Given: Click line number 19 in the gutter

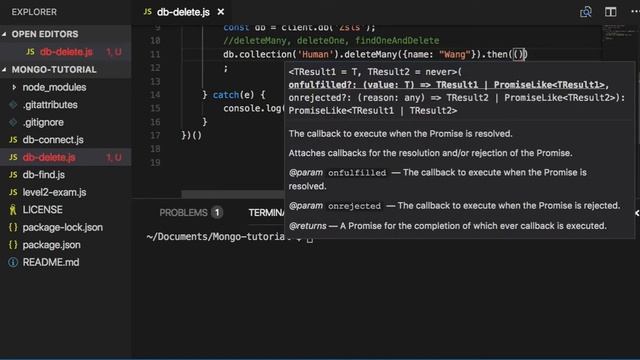Looking at the screenshot, I should [x=155, y=163].
